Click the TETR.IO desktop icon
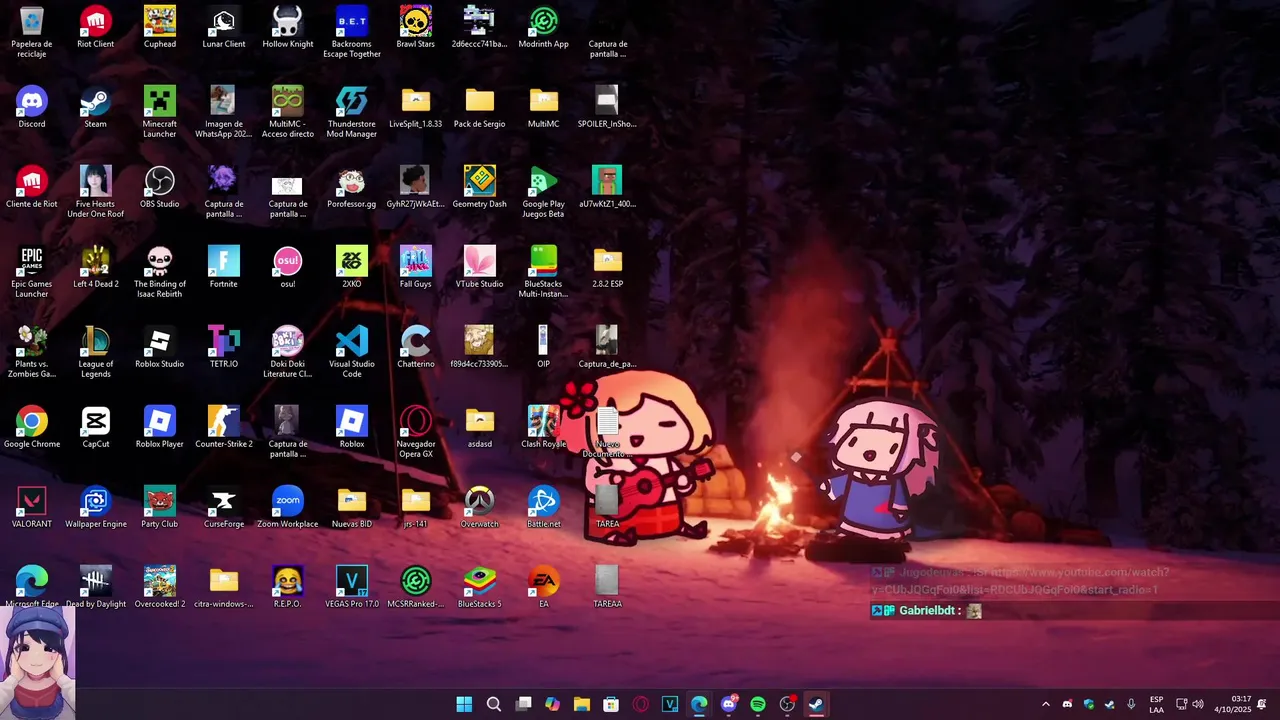Viewport: 1280px width, 720px height. pyautogui.click(x=224, y=347)
